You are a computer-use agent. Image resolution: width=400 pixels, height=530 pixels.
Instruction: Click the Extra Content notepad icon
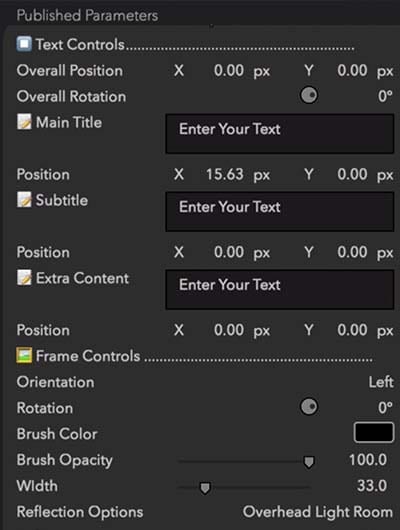[24, 278]
